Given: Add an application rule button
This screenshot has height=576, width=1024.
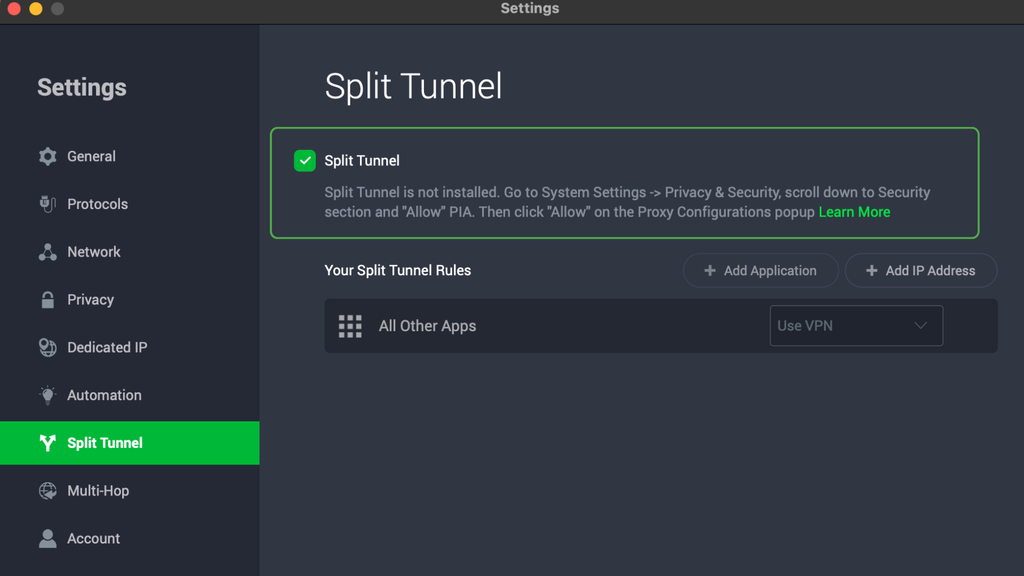Looking at the screenshot, I should (x=761, y=270).
